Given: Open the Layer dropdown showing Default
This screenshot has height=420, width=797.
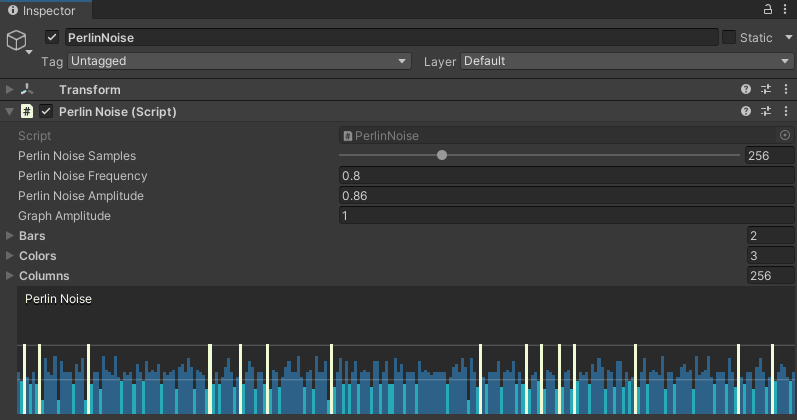Looking at the screenshot, I should coord(627,61).
